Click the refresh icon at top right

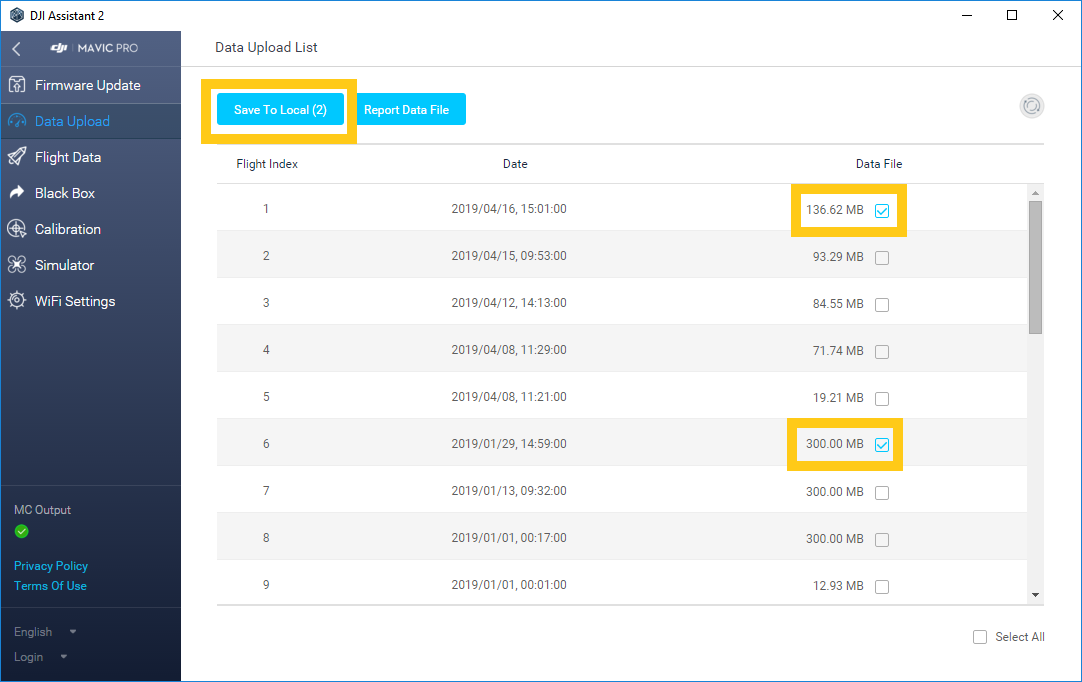click(1032, 106)
